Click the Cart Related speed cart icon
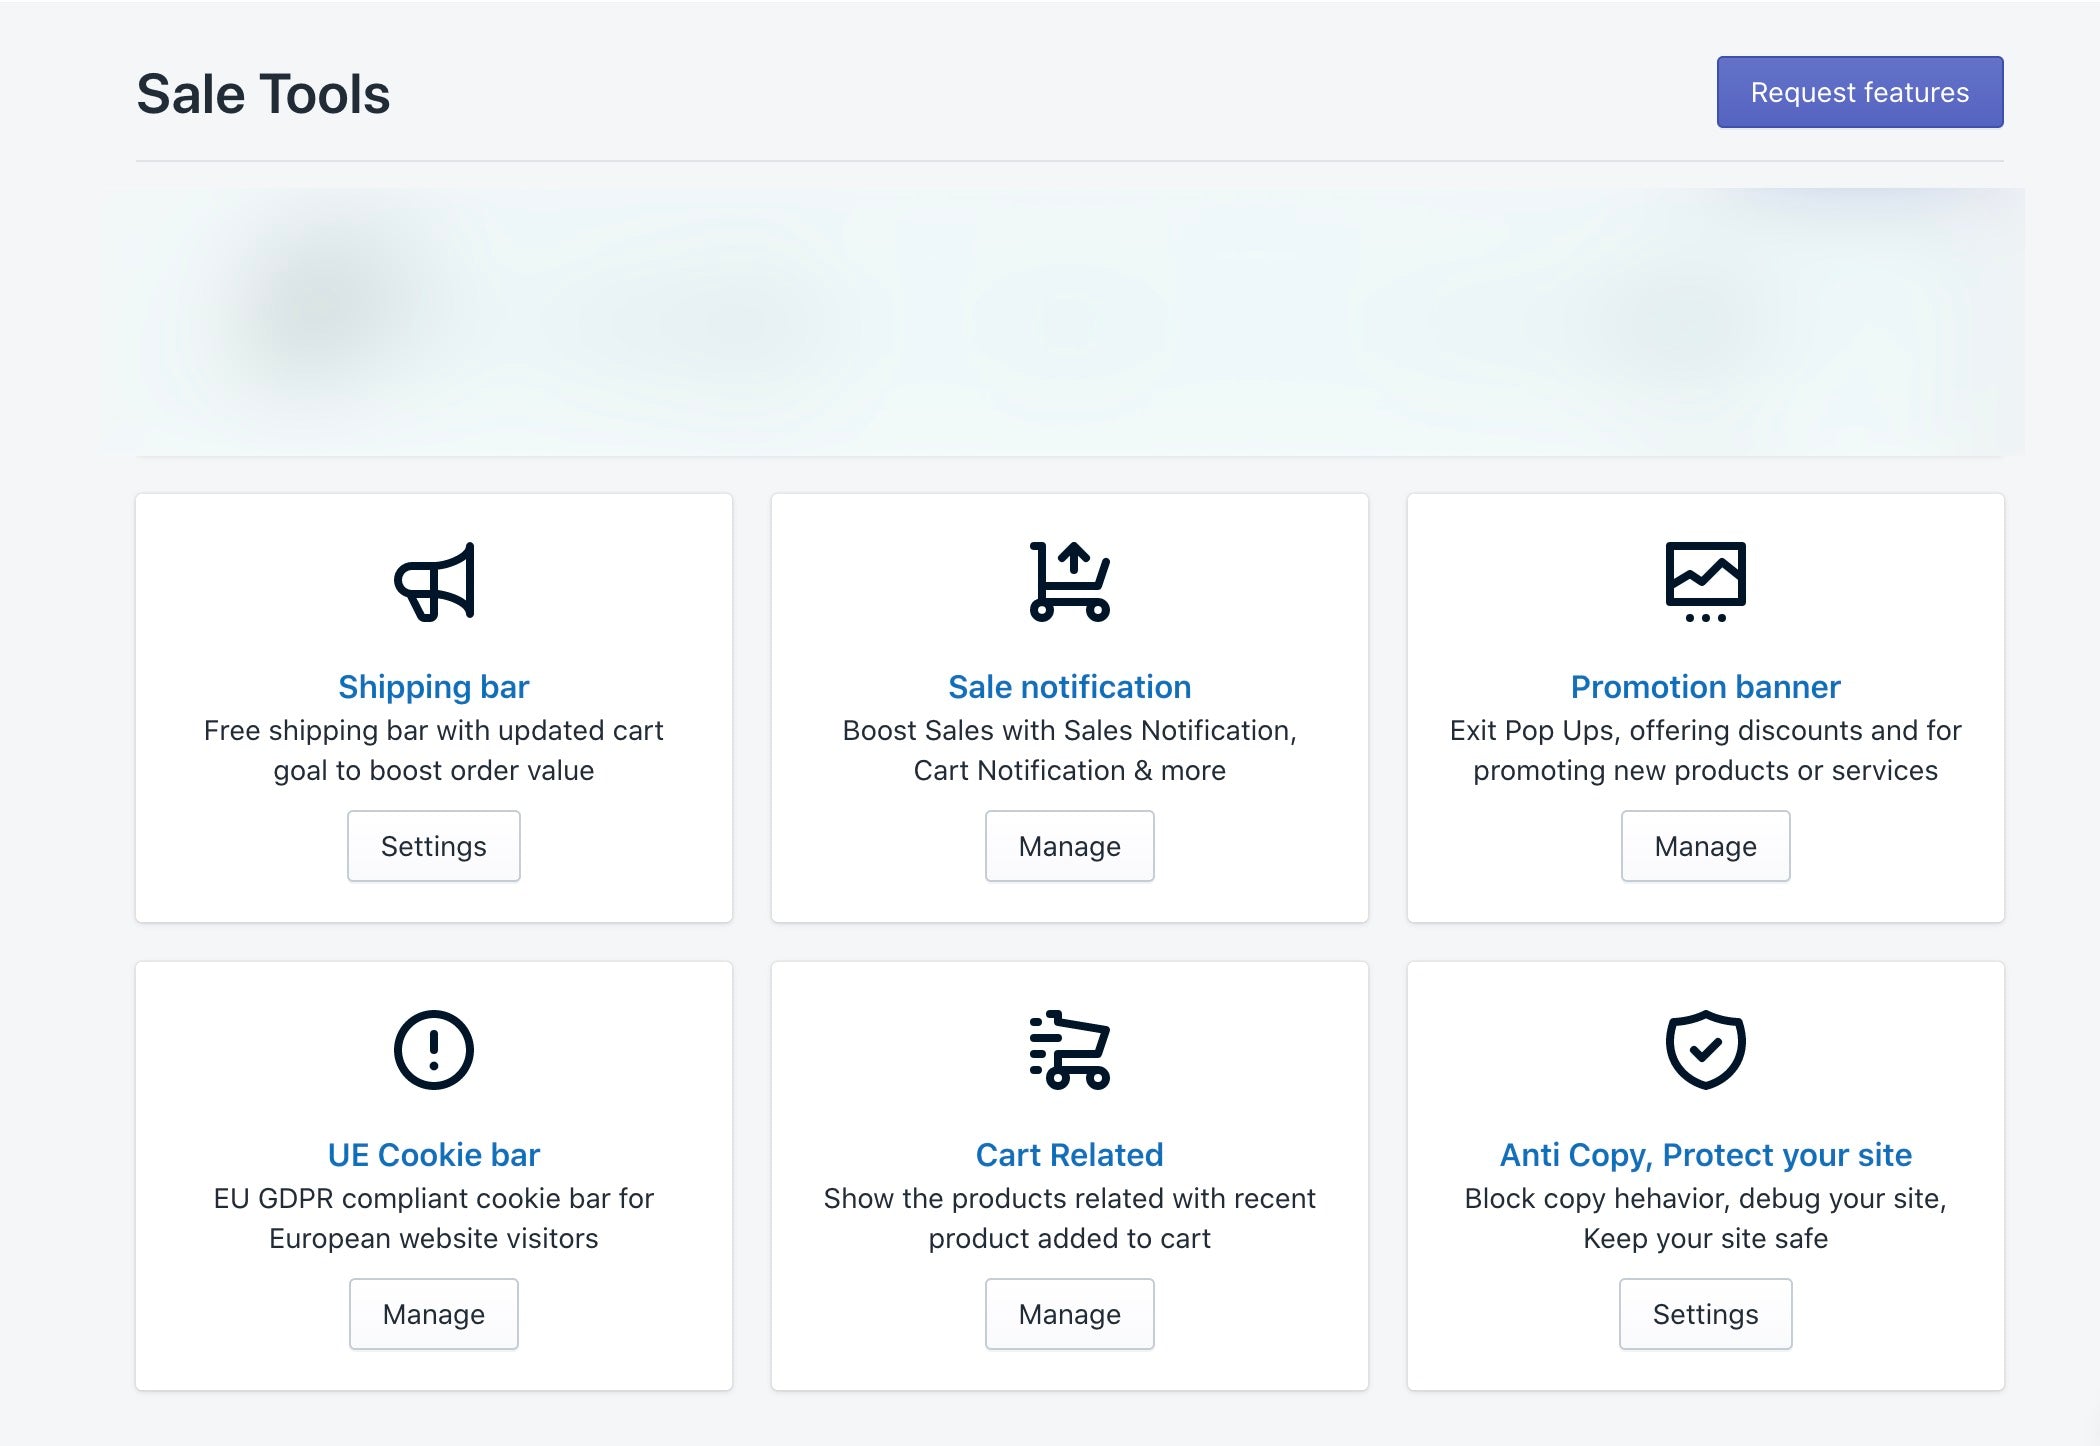This screenshot has width=2100, height=1446. click(1069, 1049)
